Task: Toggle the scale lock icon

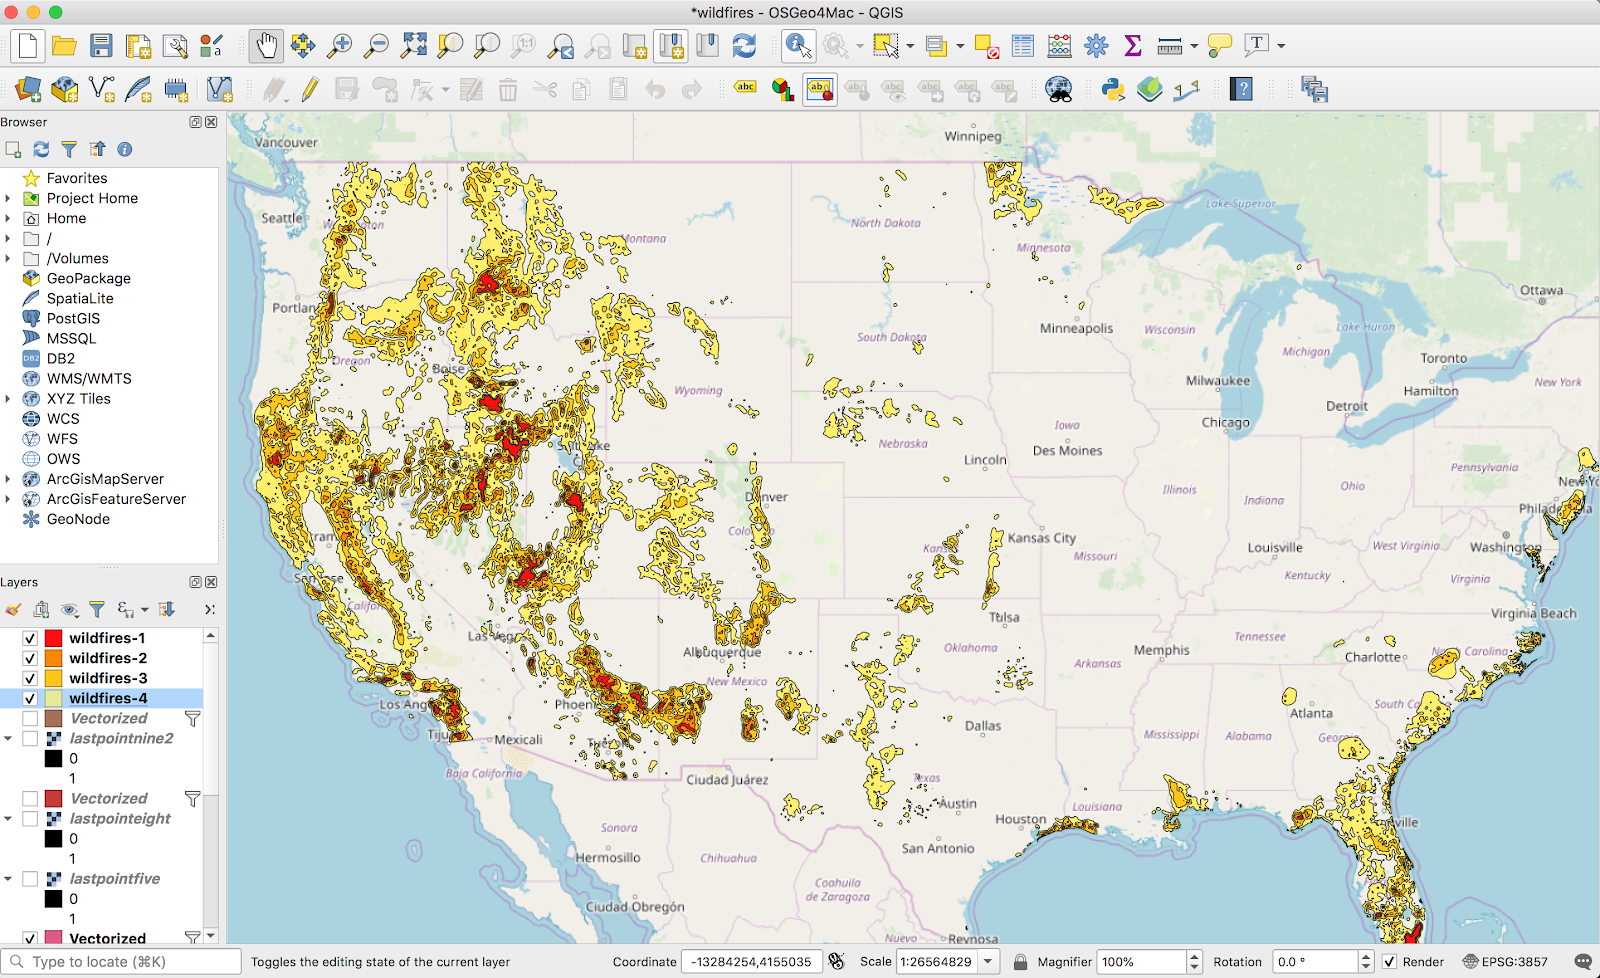Action: (x=1020, y=962)
